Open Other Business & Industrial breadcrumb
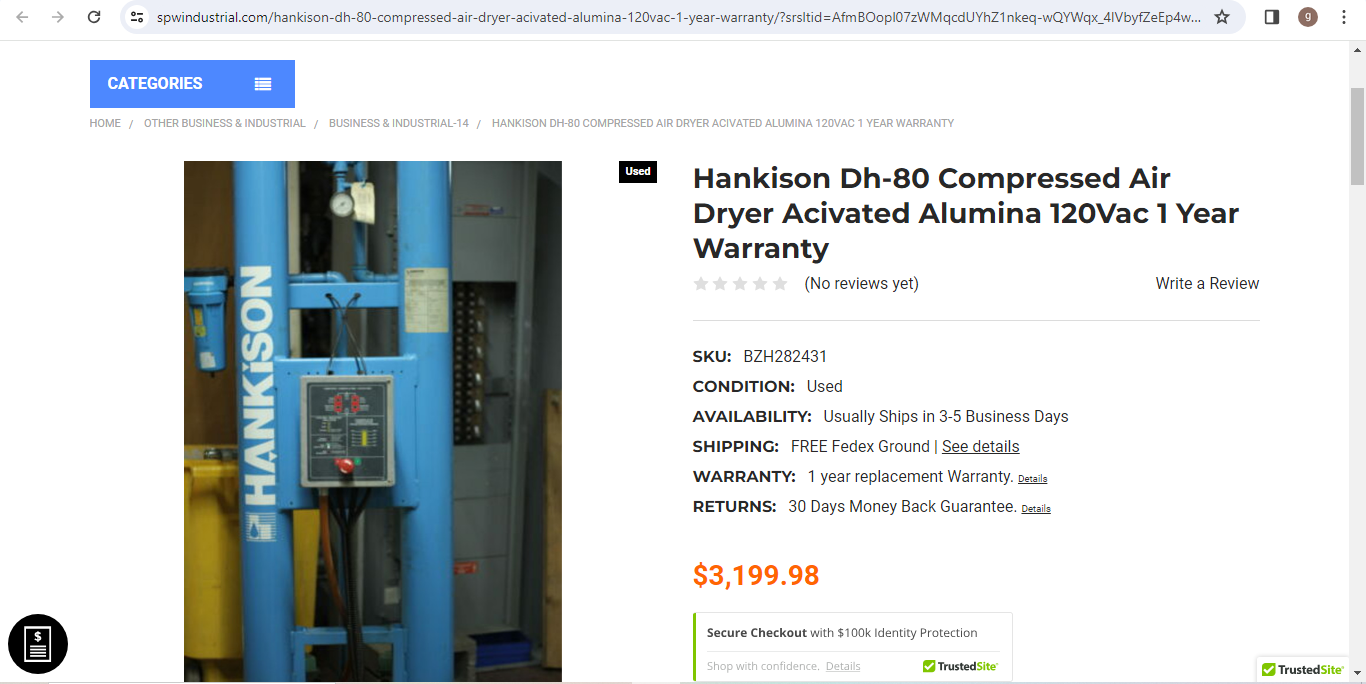The height and width of the screenshot is (684, 1366). pyautogui.click(x=225, y=123)
